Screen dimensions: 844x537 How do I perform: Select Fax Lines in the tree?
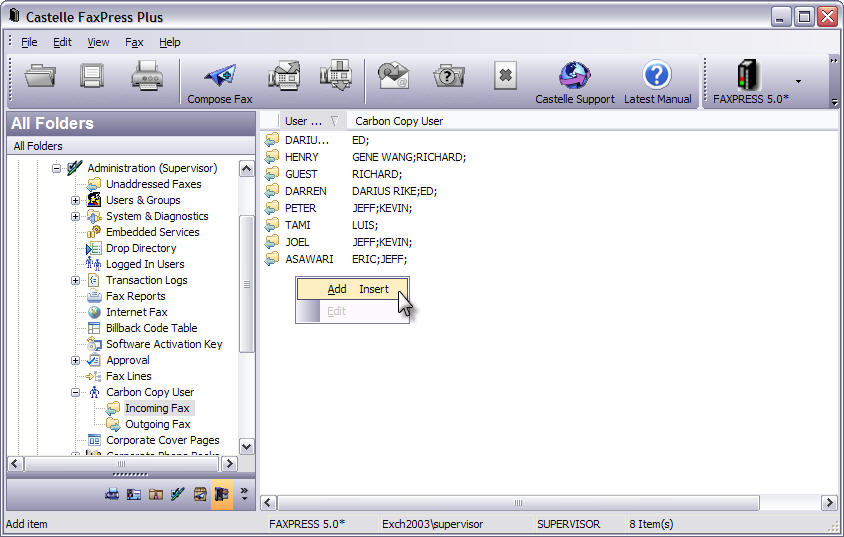click(129, 376)
